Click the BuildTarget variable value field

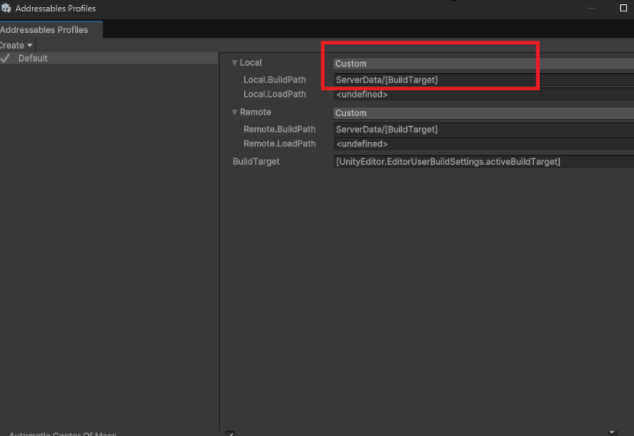point(484,161)
